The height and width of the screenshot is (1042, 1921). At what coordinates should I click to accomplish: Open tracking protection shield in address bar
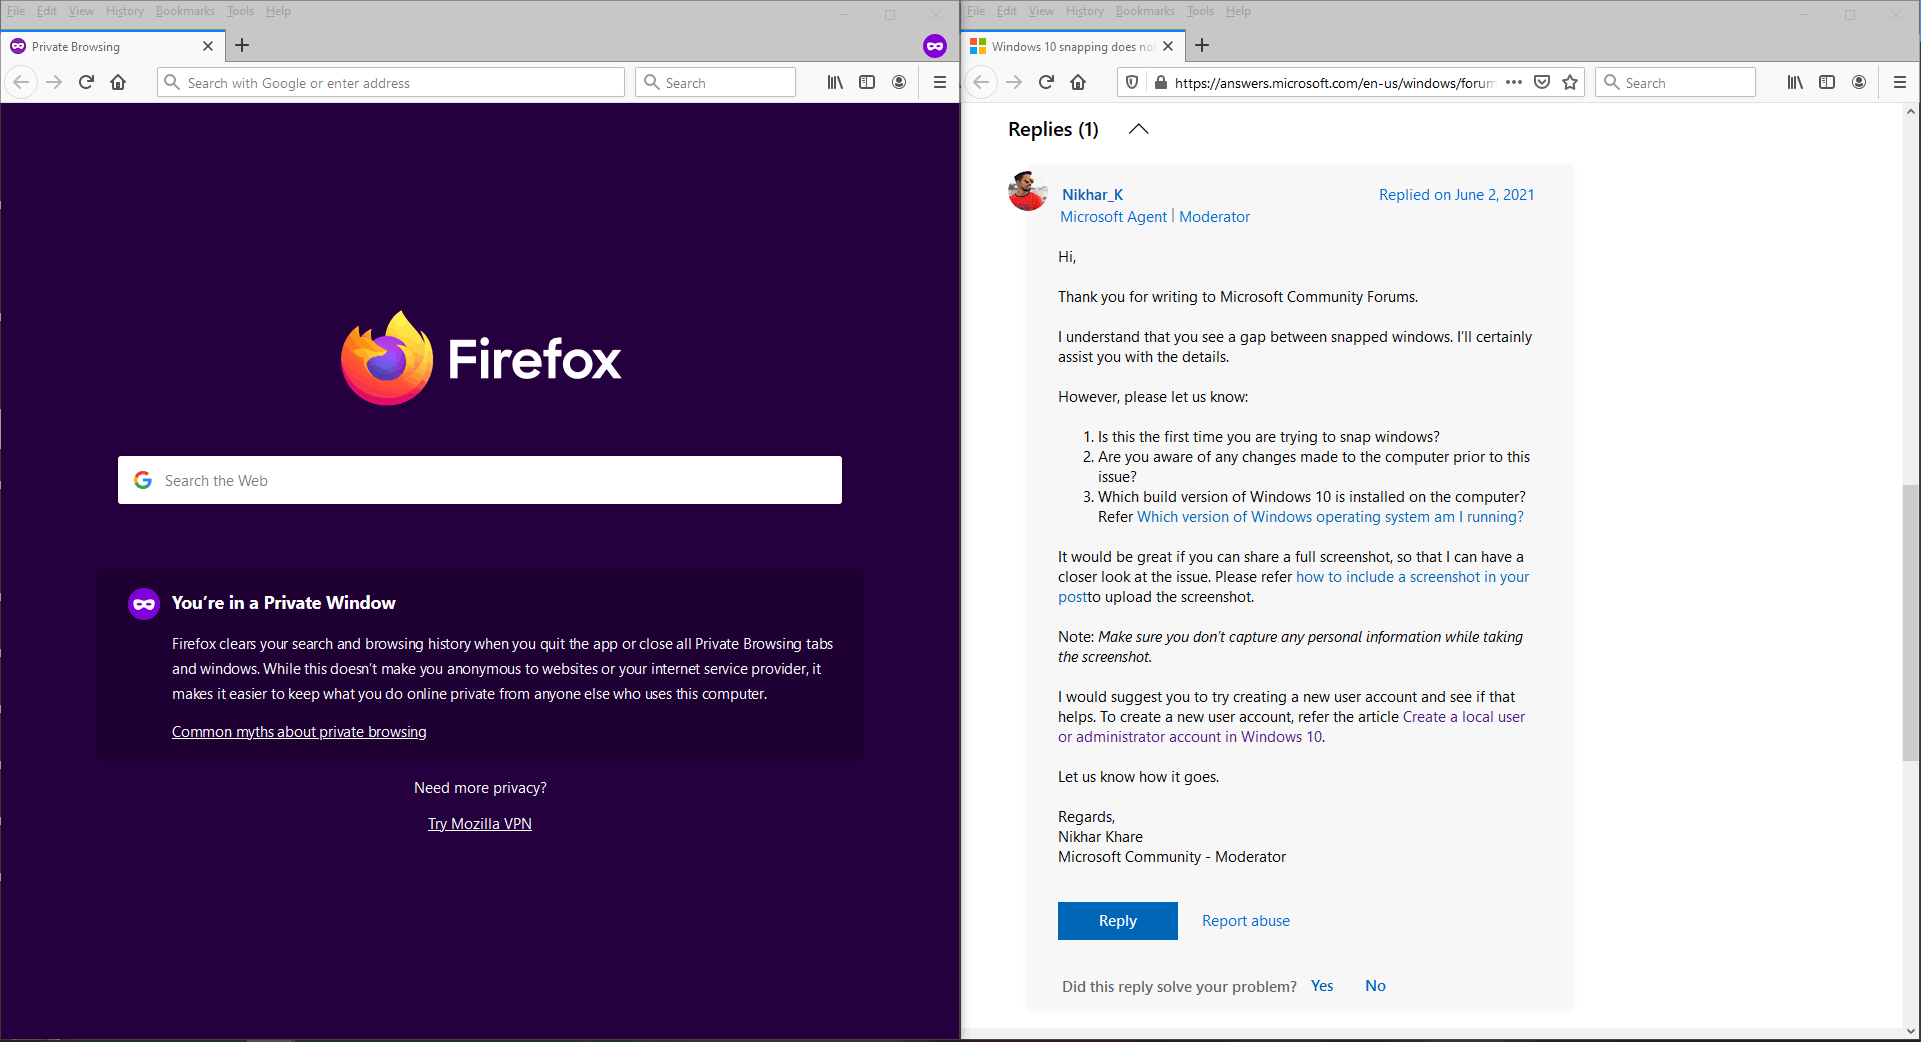[x=1132, y=83]
